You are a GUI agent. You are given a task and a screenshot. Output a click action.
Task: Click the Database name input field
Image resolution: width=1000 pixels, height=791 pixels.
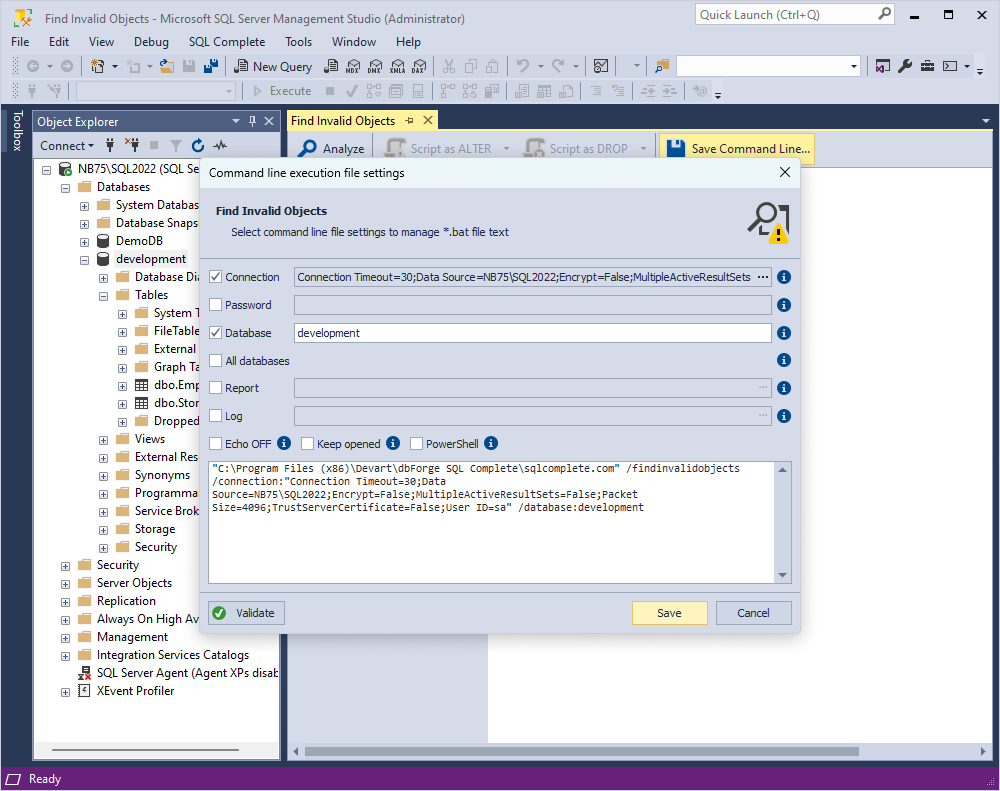click(533, 333)
